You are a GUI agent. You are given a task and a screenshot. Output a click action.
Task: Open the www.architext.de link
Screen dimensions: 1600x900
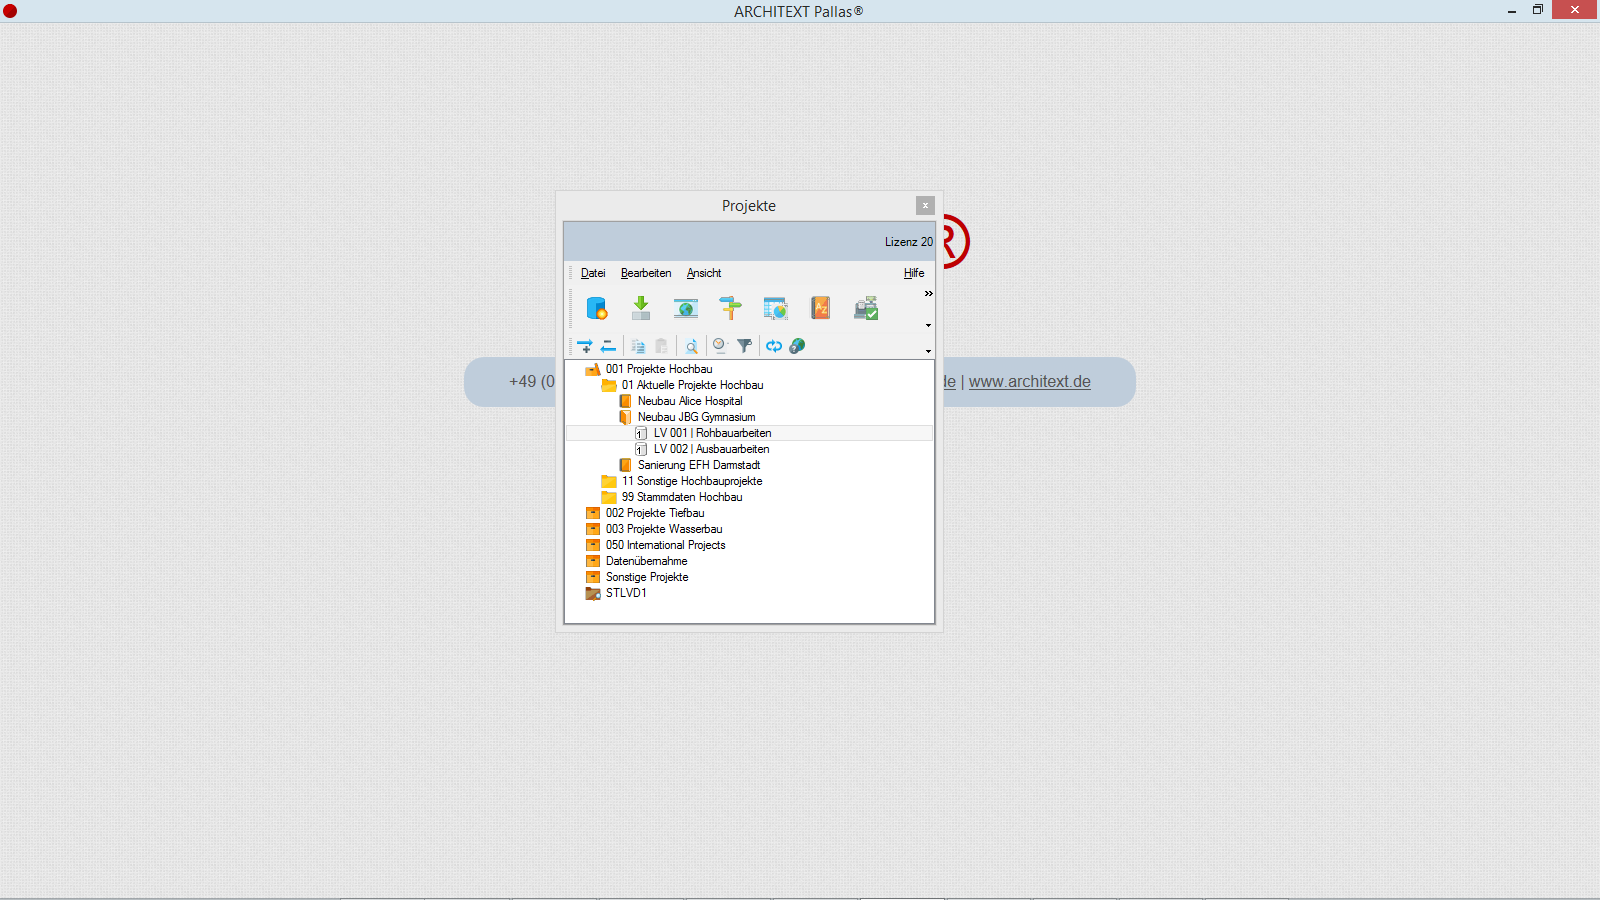(x=1030, y=382)
